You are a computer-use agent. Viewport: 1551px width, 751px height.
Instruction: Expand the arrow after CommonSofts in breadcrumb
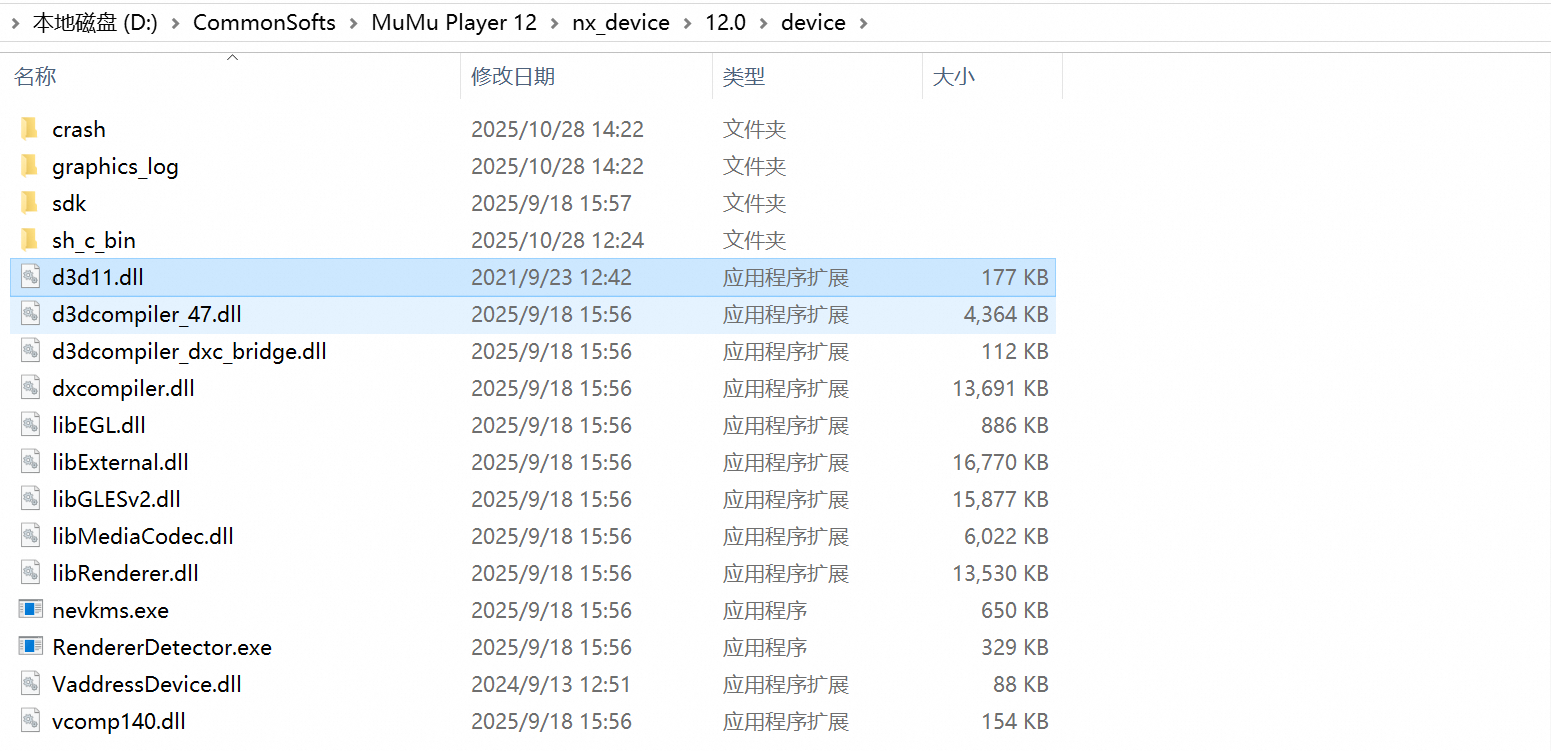tap(354, 23)
